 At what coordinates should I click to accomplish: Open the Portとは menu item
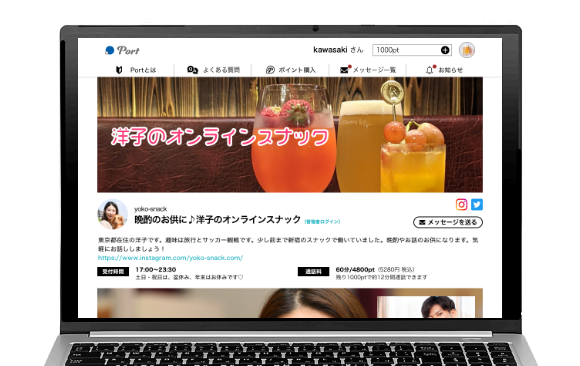click(x=143, y=70)
